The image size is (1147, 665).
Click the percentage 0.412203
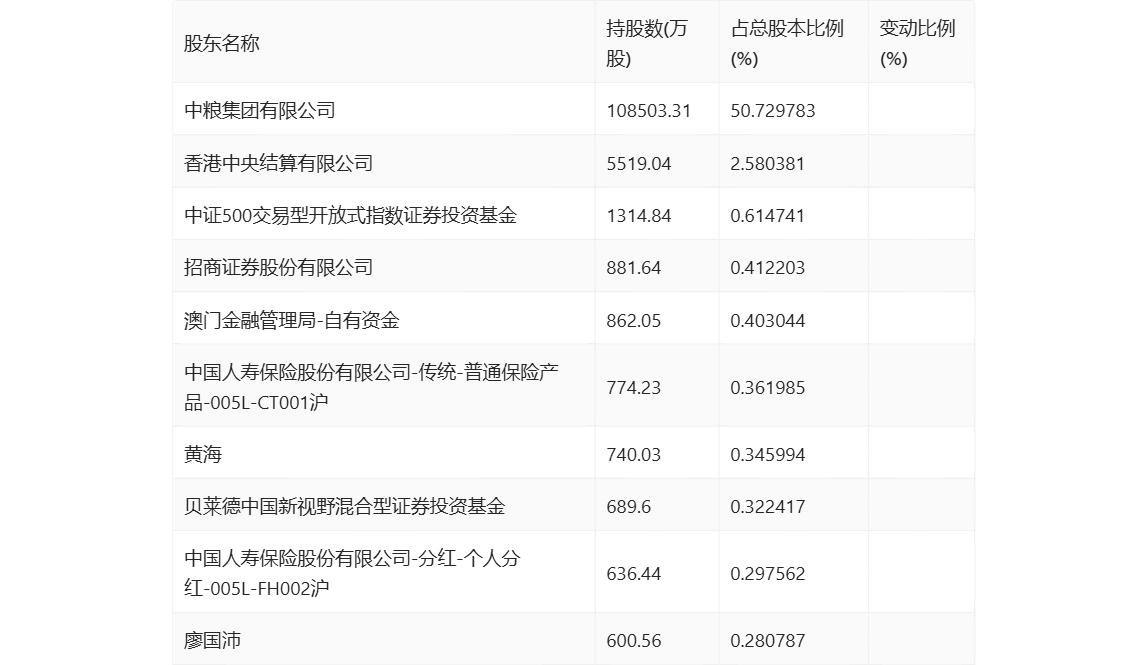(767, 268)
